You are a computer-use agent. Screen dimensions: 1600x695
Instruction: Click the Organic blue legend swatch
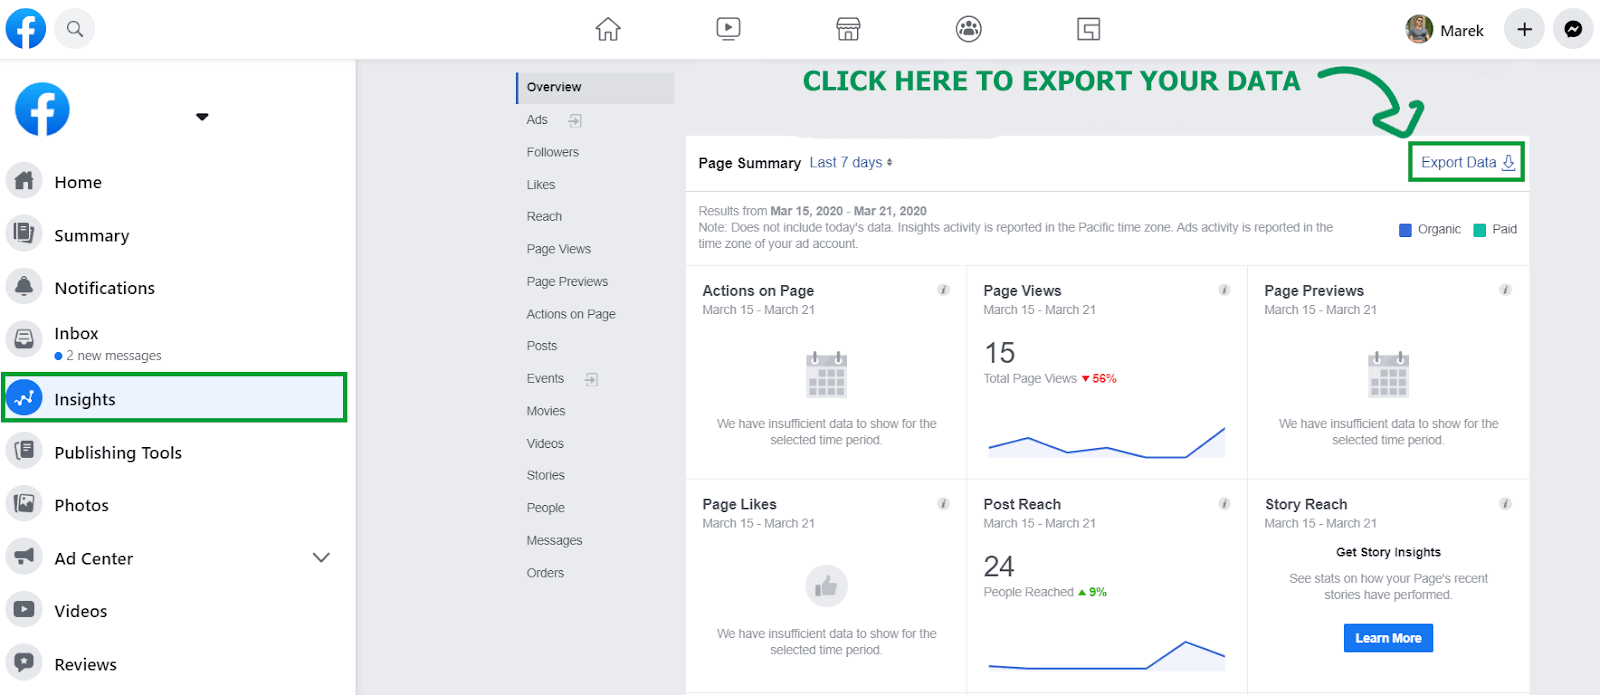pyautogui.click(x=1405, y=230)
